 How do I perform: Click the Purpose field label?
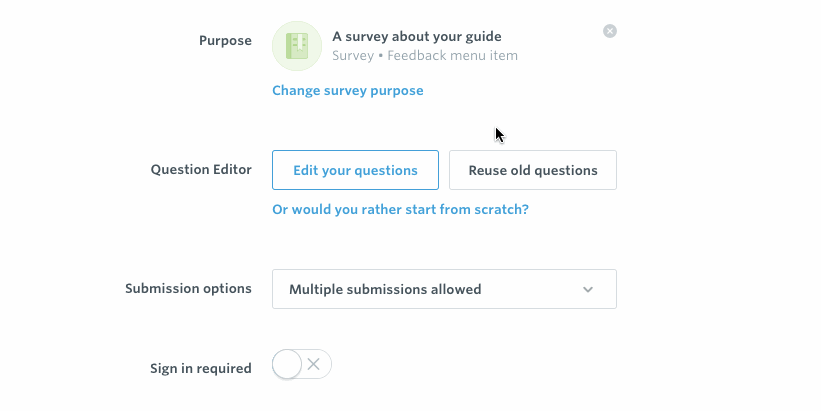pos(225,41)
